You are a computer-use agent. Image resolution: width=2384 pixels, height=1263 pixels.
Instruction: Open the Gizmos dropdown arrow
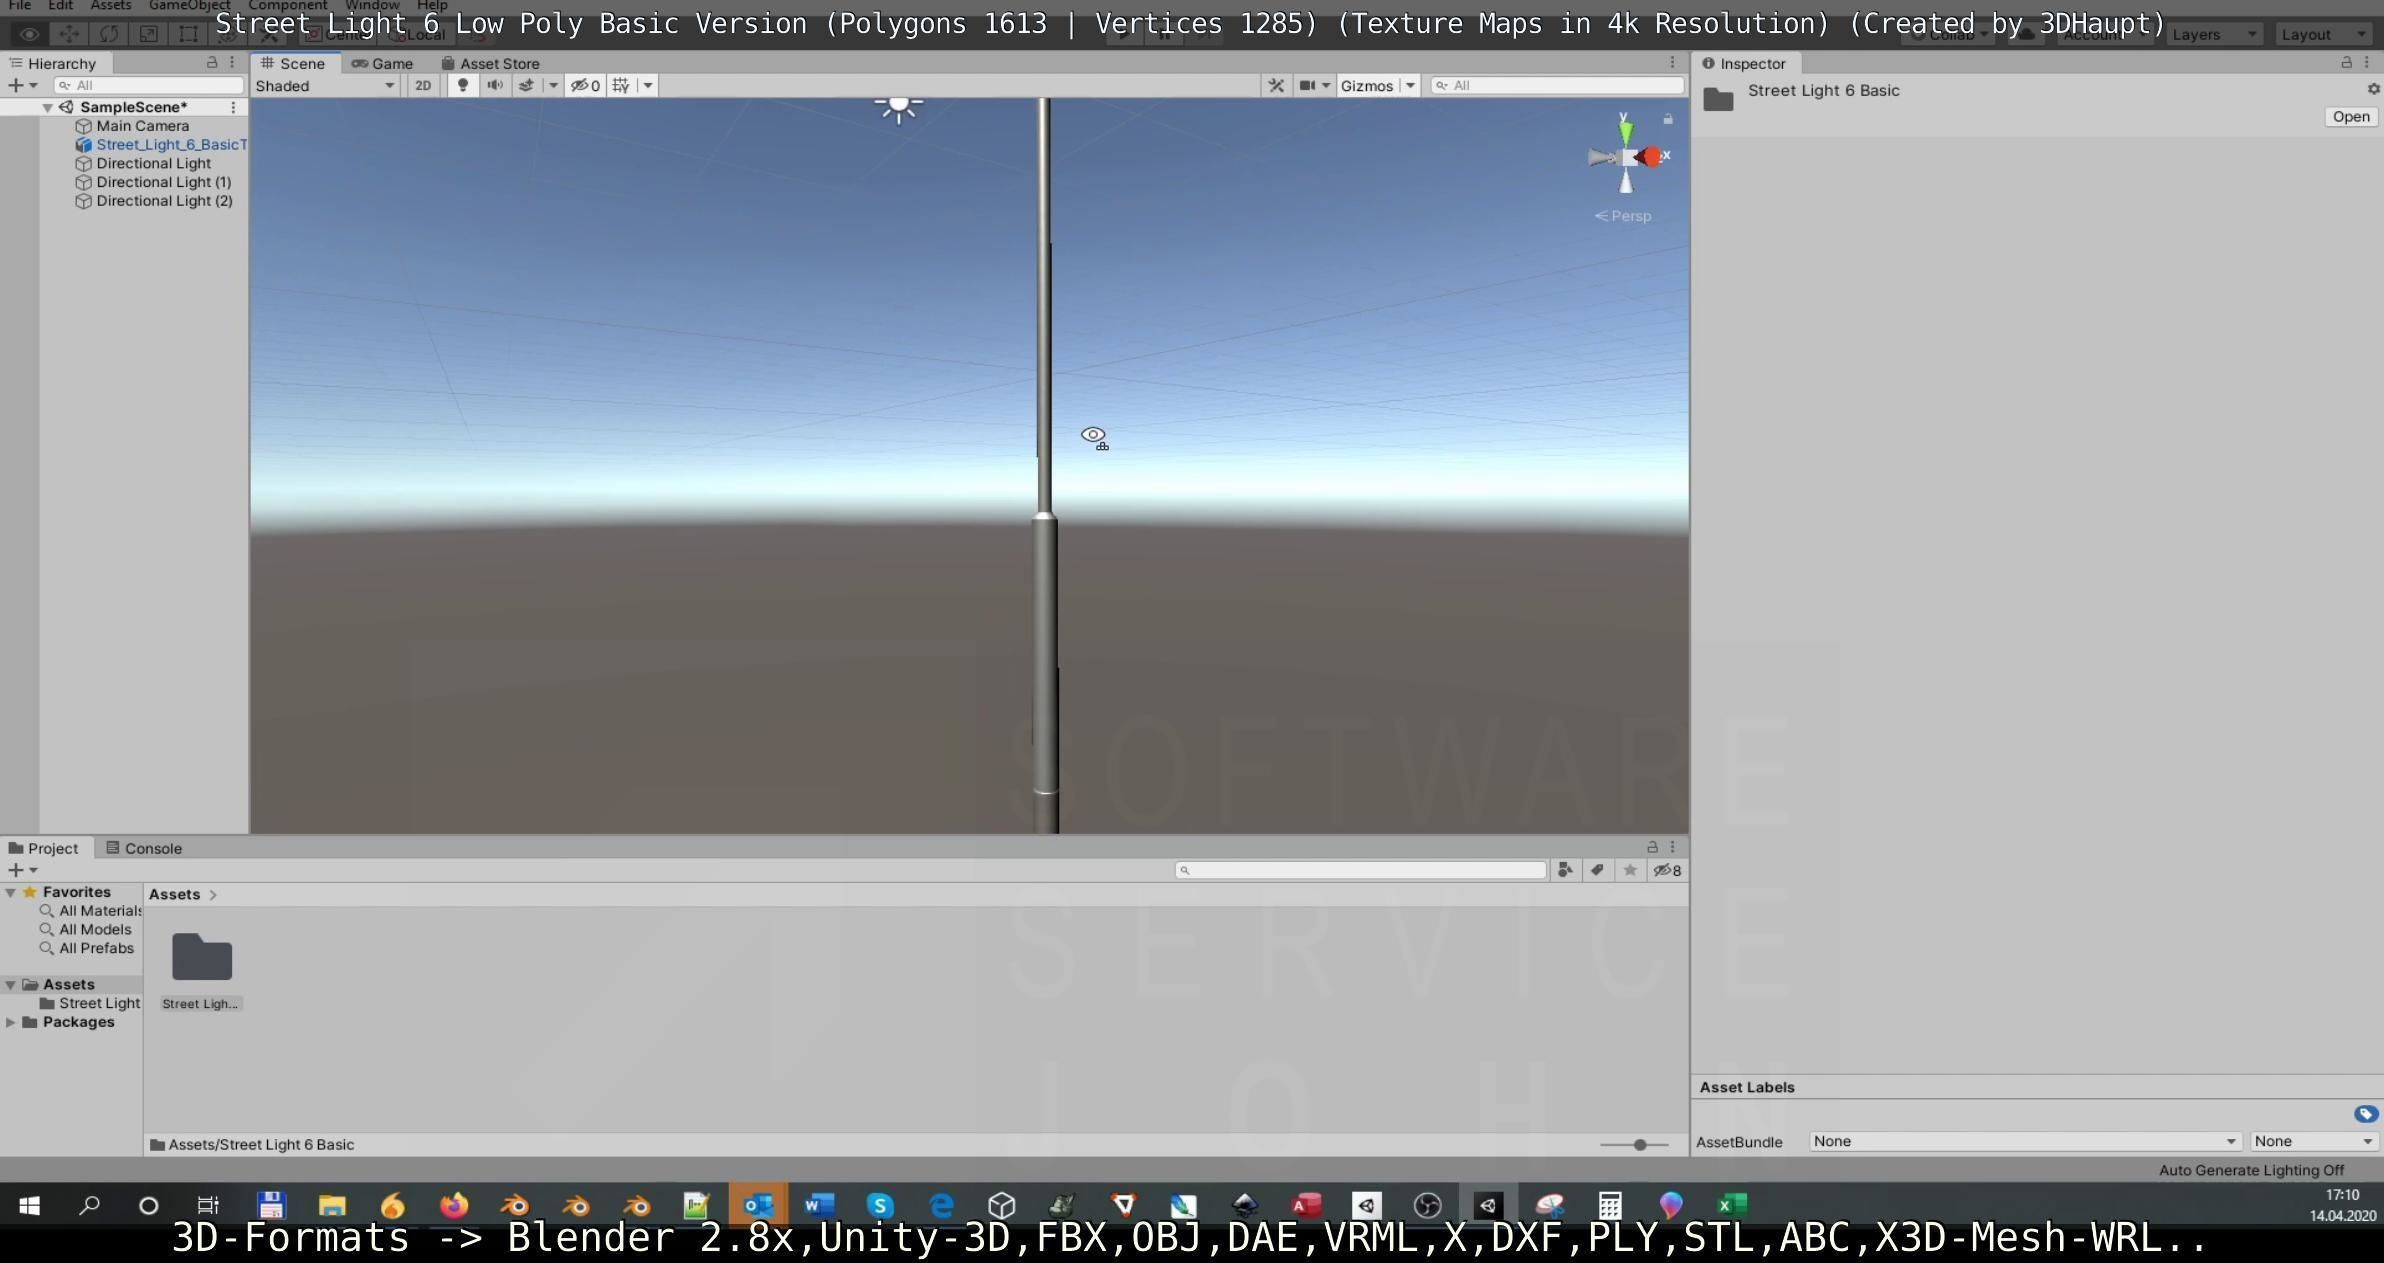(1410, 86)
